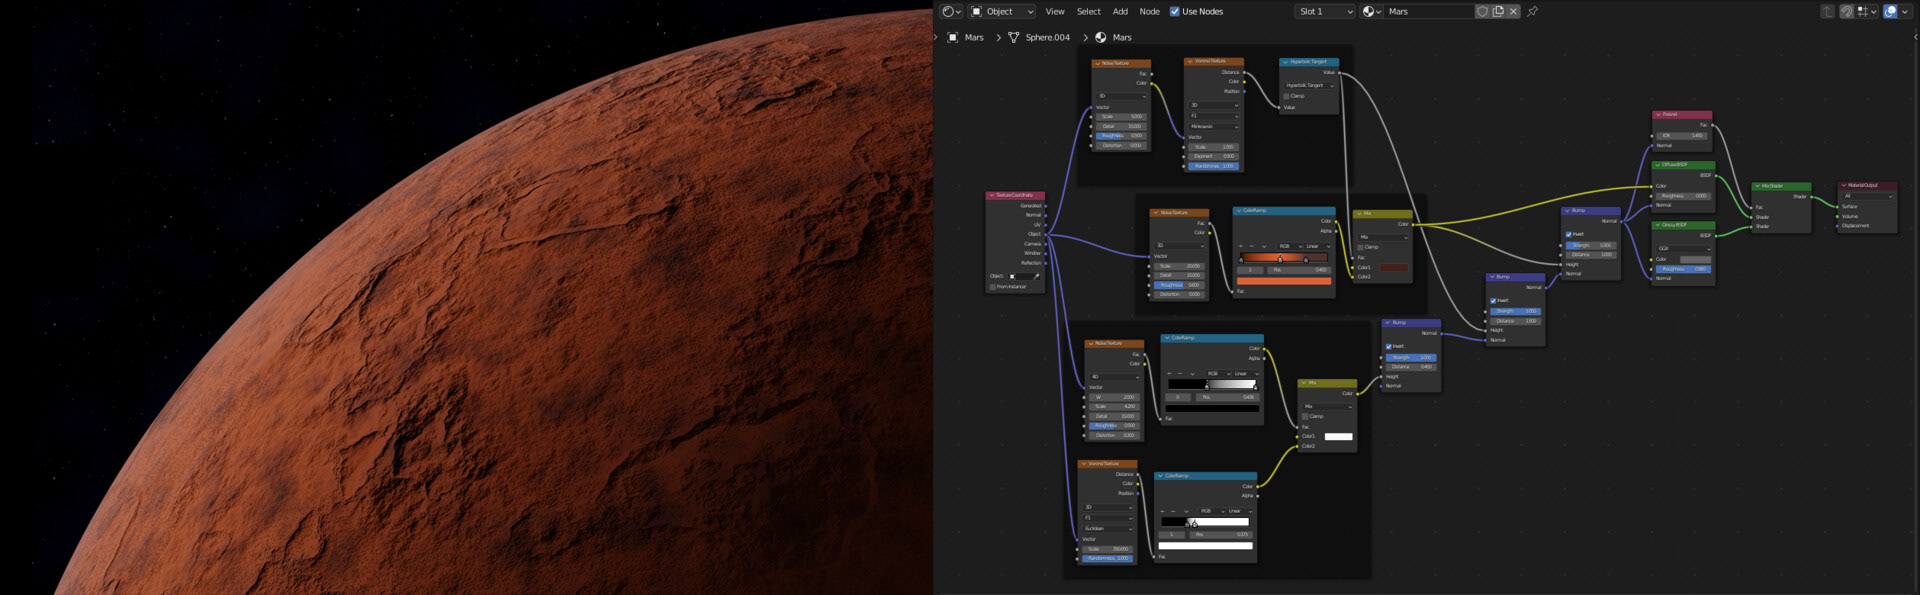Click the parent node tree arrow icon
The width and height of the screenshot is (1920, 595).
(x=1827, y=12)
